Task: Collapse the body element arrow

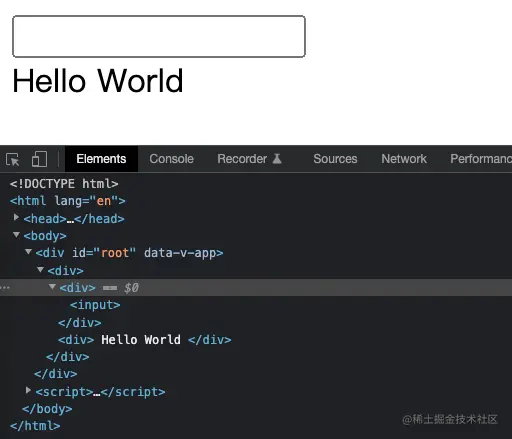Action: pyautogui.click(x=16, y=235)
